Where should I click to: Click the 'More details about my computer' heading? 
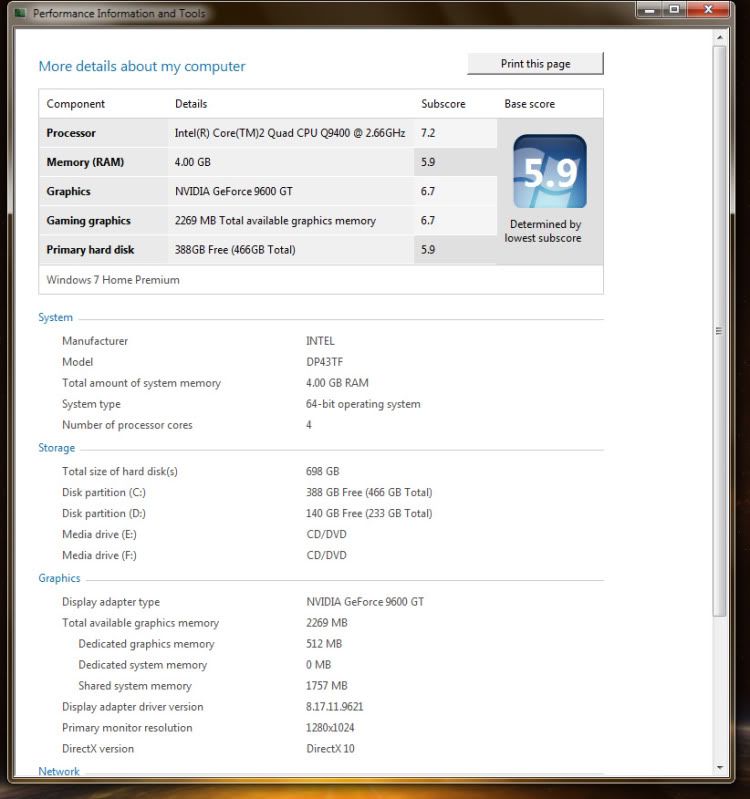pos(142,66)
